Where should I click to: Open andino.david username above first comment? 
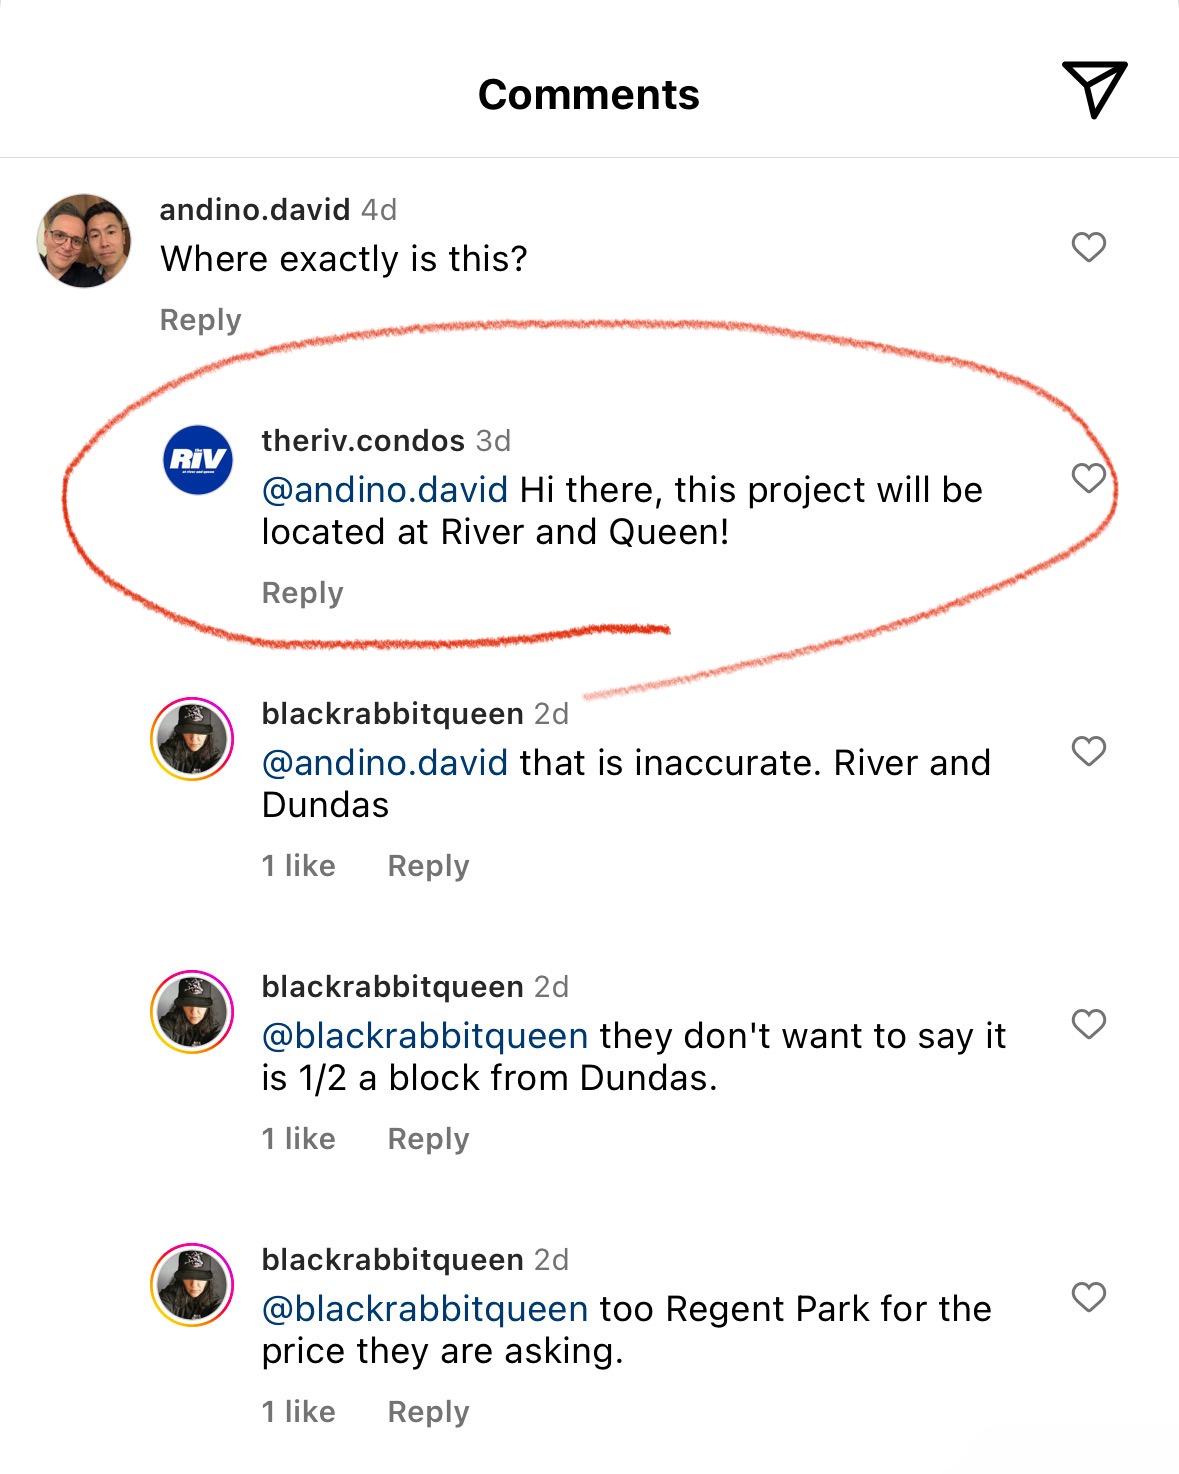(255, 210)
